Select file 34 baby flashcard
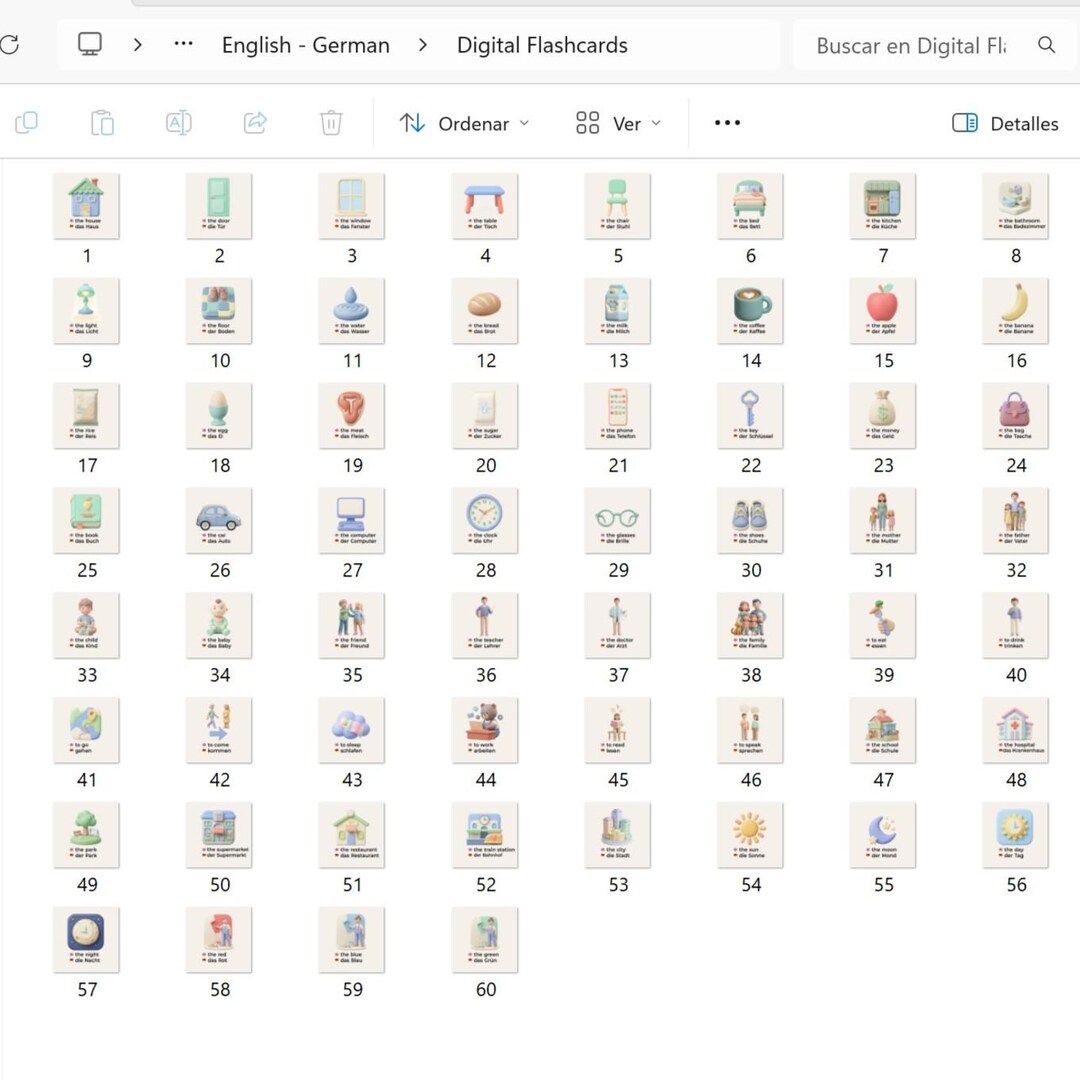 click(x=219, y=625)
